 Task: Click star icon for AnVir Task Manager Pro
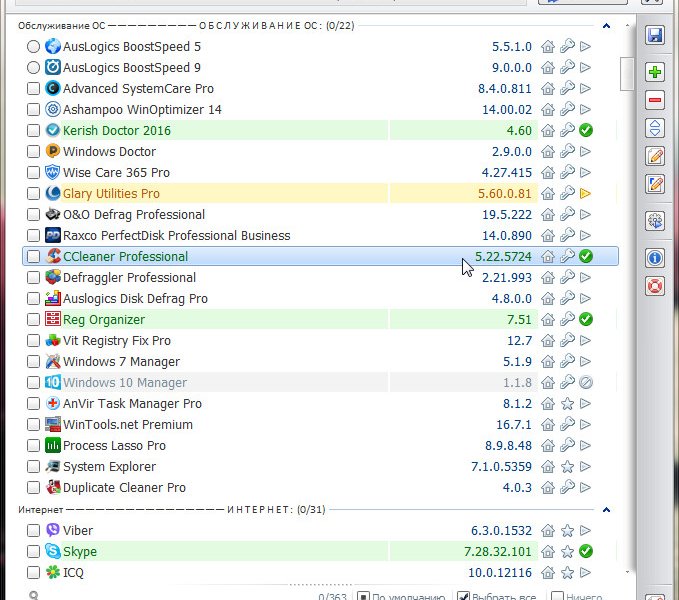click(567, 403)
